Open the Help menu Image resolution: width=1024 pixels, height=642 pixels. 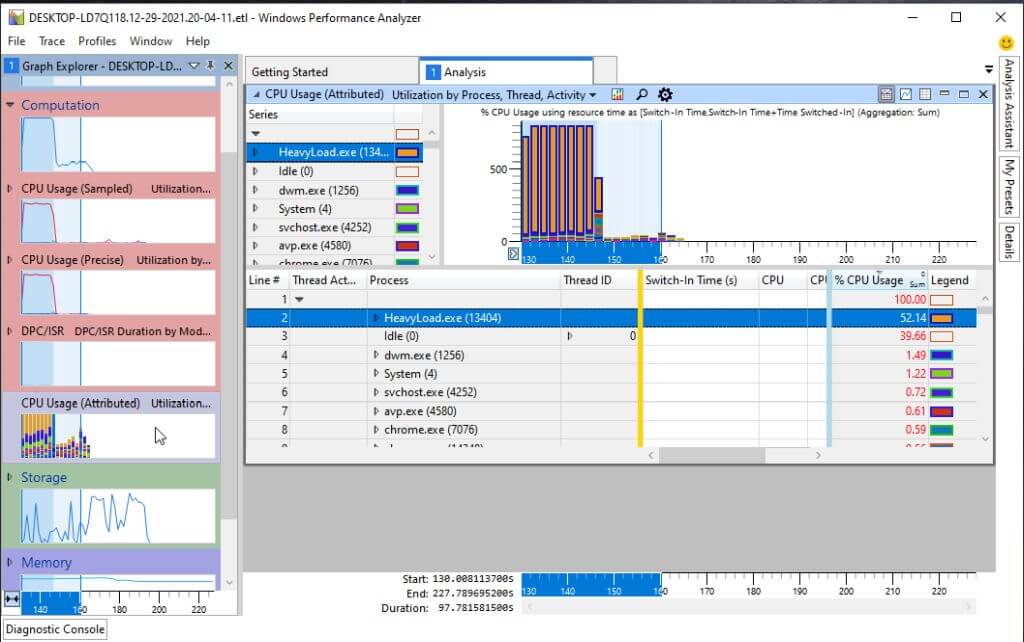(197, 41)
